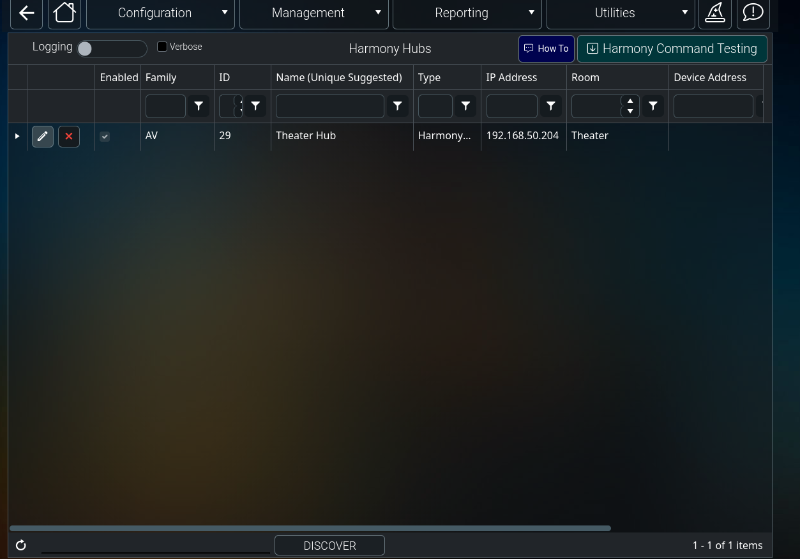Viewport: 800px width, 559px height.
Task: Open the Home screen icon
Action: (64, 13)
